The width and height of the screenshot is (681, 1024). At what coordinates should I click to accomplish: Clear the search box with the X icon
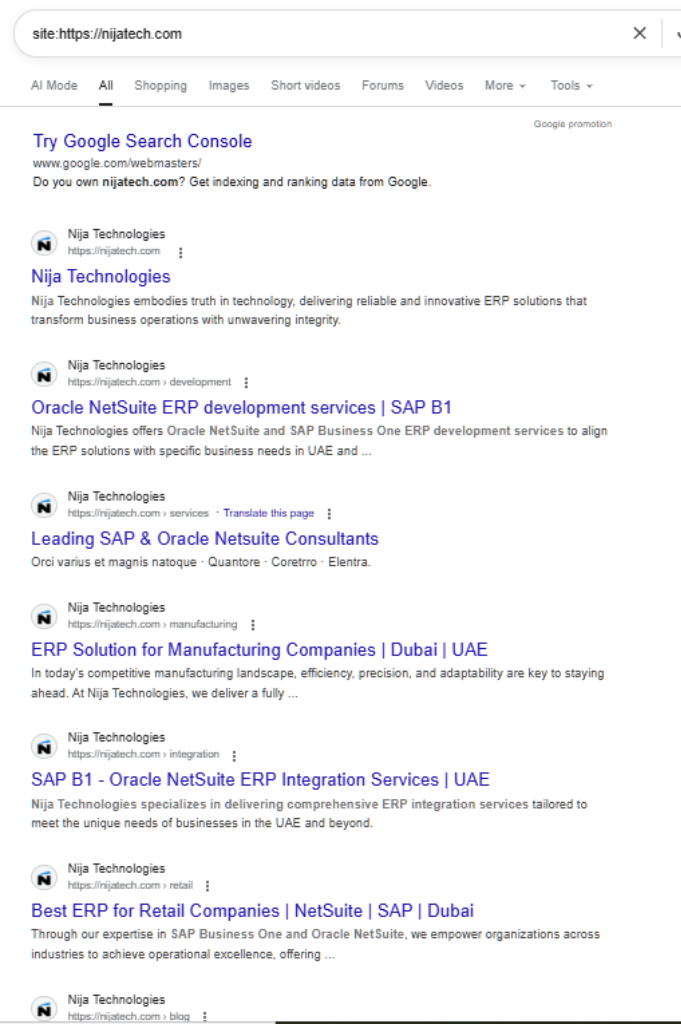tap(640, 34)
